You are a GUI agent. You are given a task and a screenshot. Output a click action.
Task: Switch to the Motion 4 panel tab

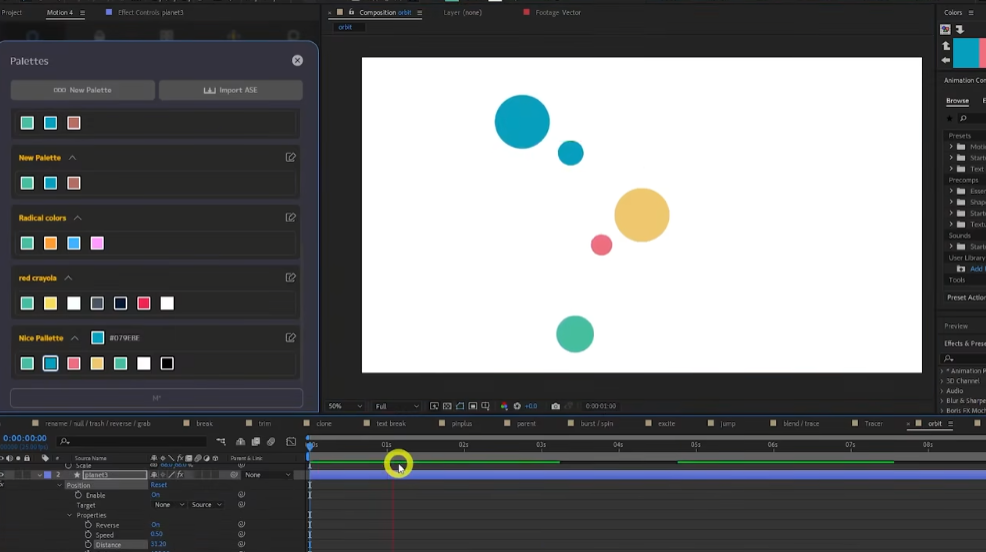coord(60,13)
